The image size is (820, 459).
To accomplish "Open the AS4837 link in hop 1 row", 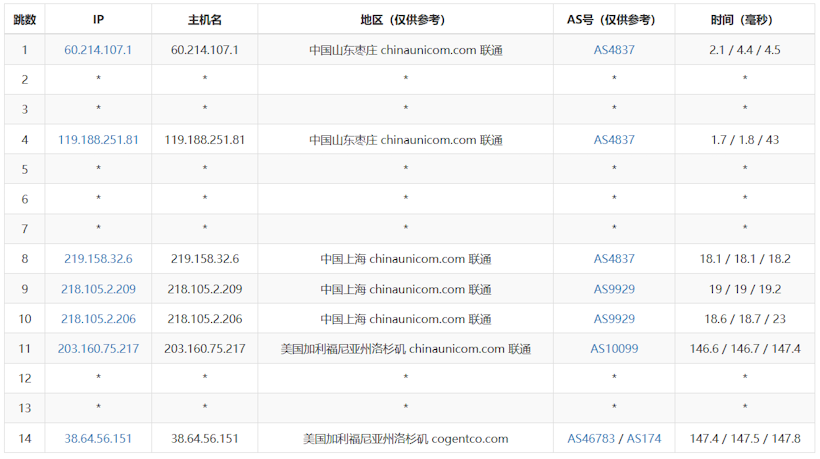I will 614,49.
